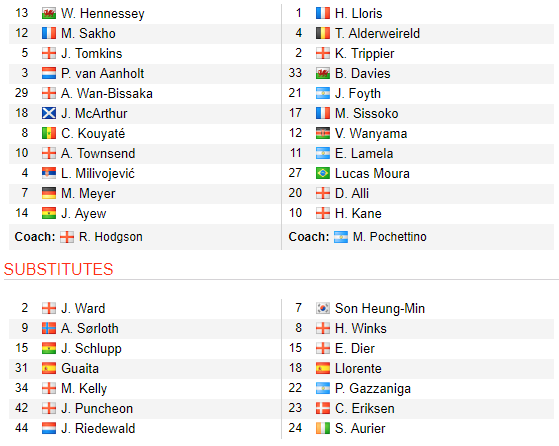The image size is (559, 446).
Task: Click the Denmark flag next to C. Eriksen
Action: point(323,408)
